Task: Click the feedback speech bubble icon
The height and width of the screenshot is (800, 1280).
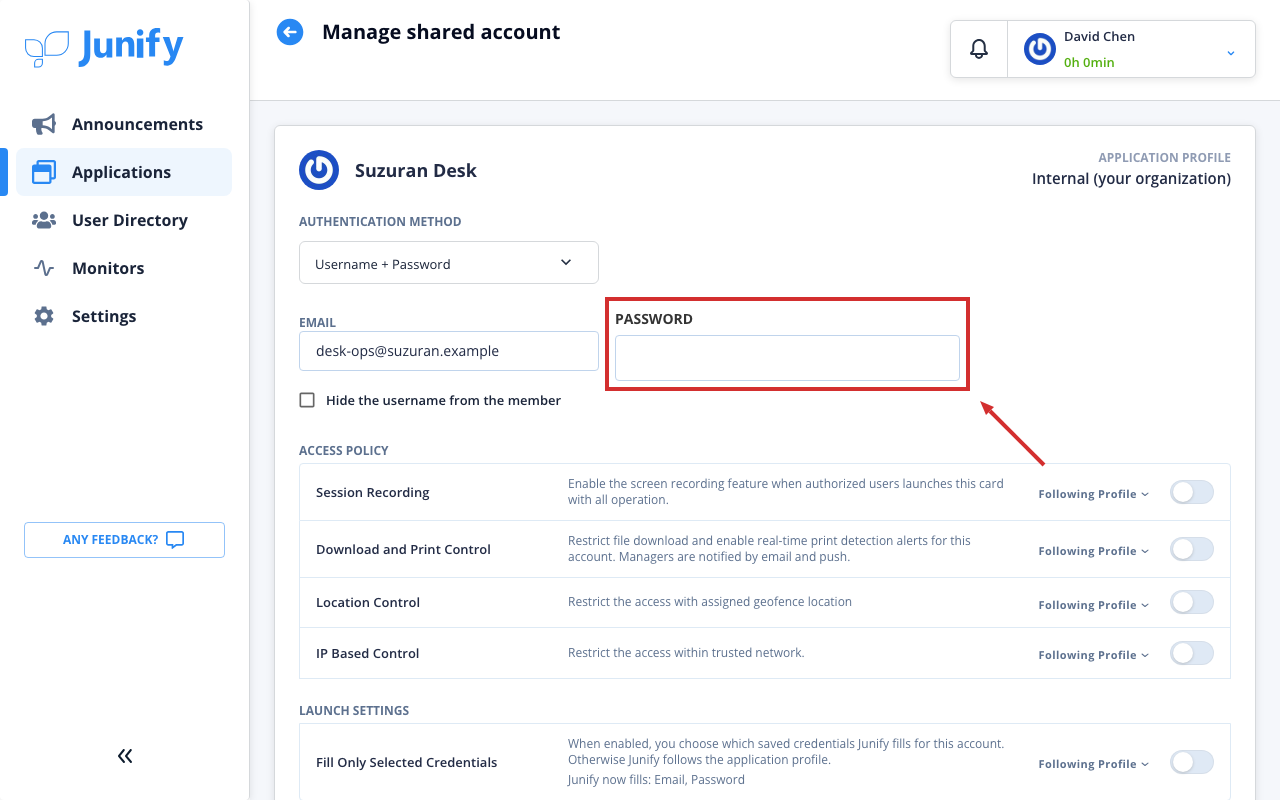Action: coord(175,540)
